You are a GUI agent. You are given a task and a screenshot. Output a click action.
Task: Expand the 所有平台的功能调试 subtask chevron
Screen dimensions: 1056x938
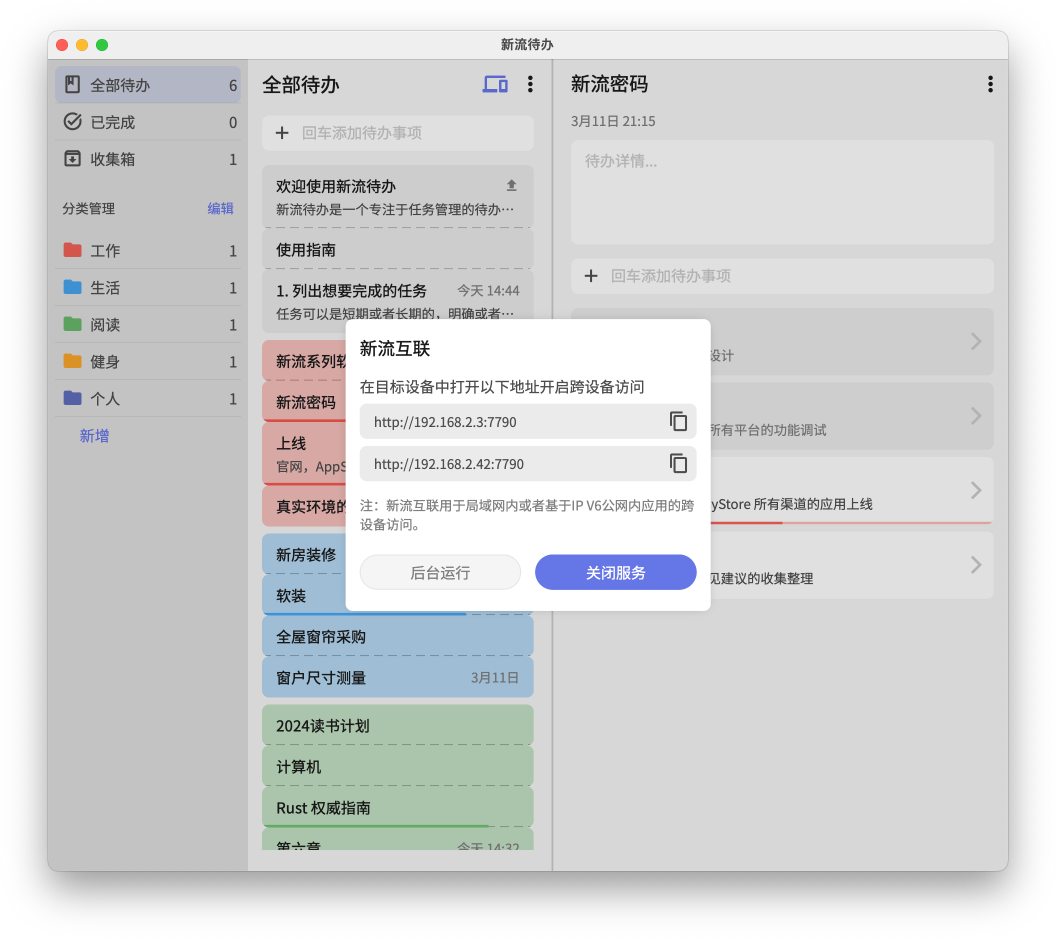click(975, 415)
